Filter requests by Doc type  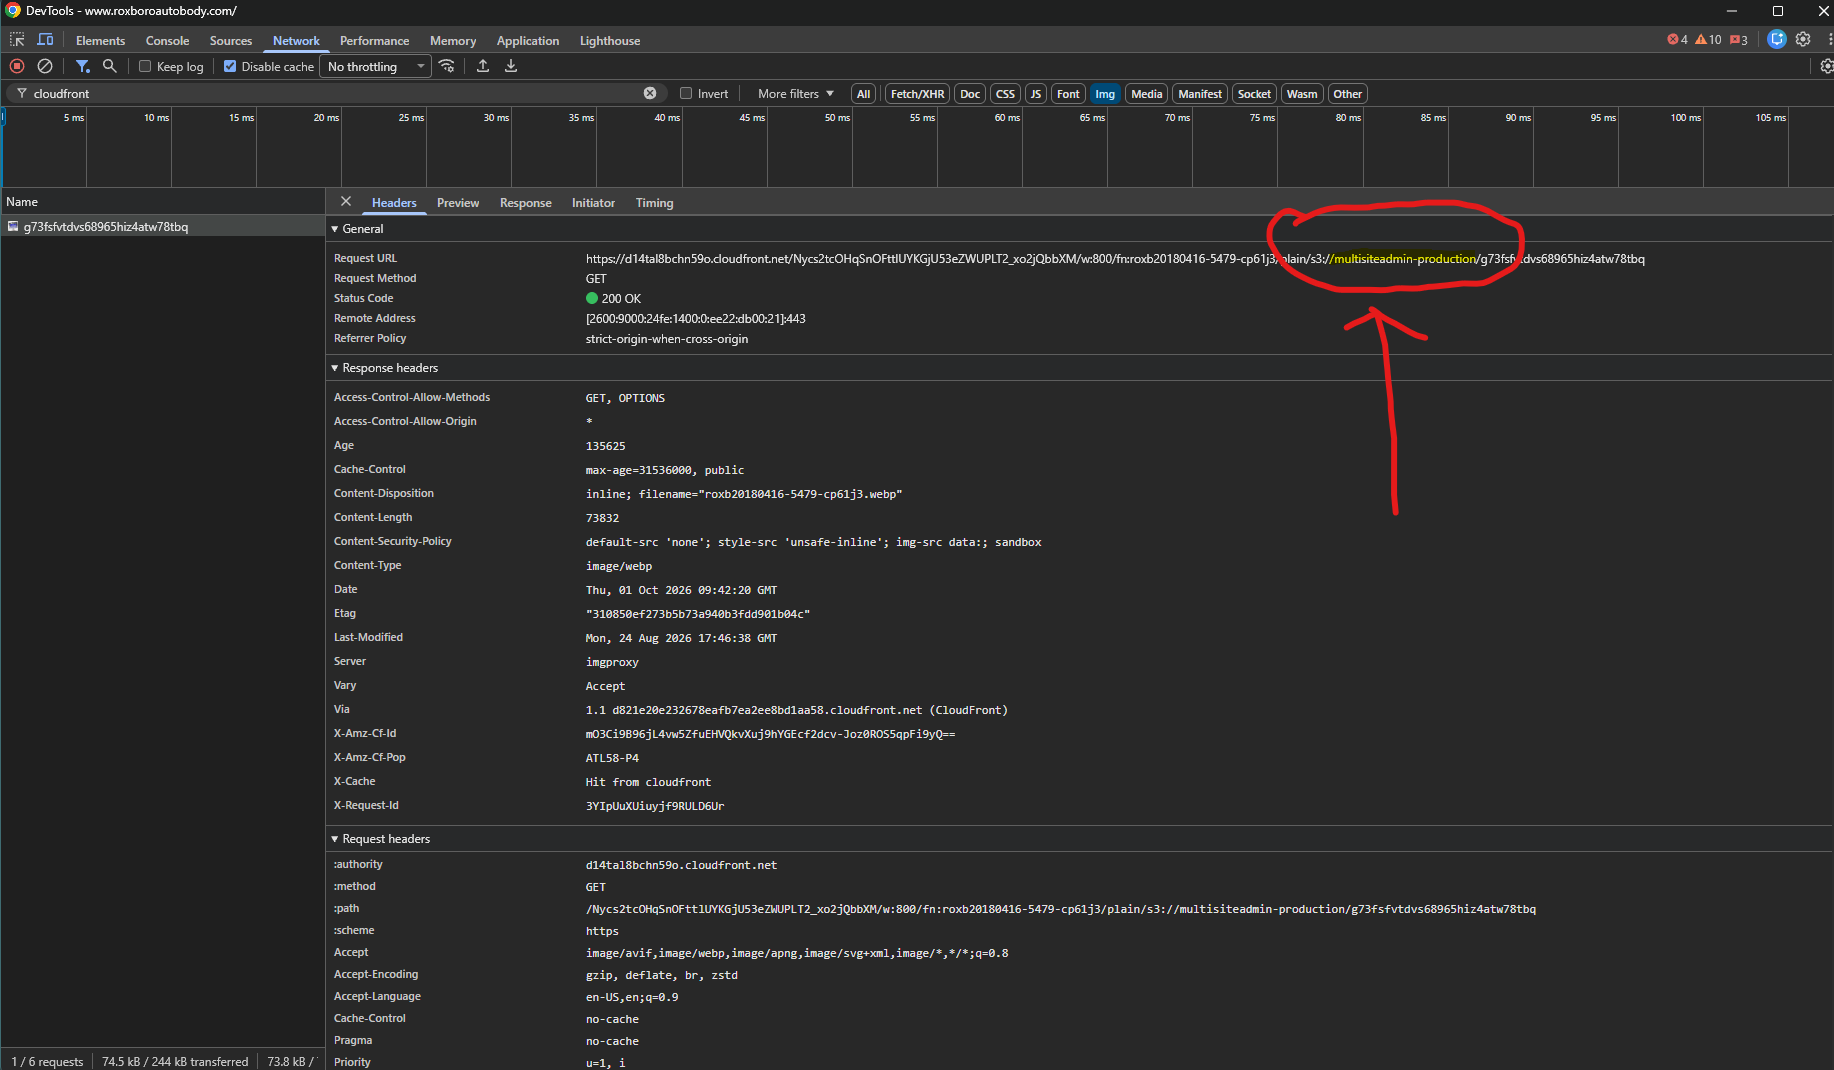(x=970, y=94)
